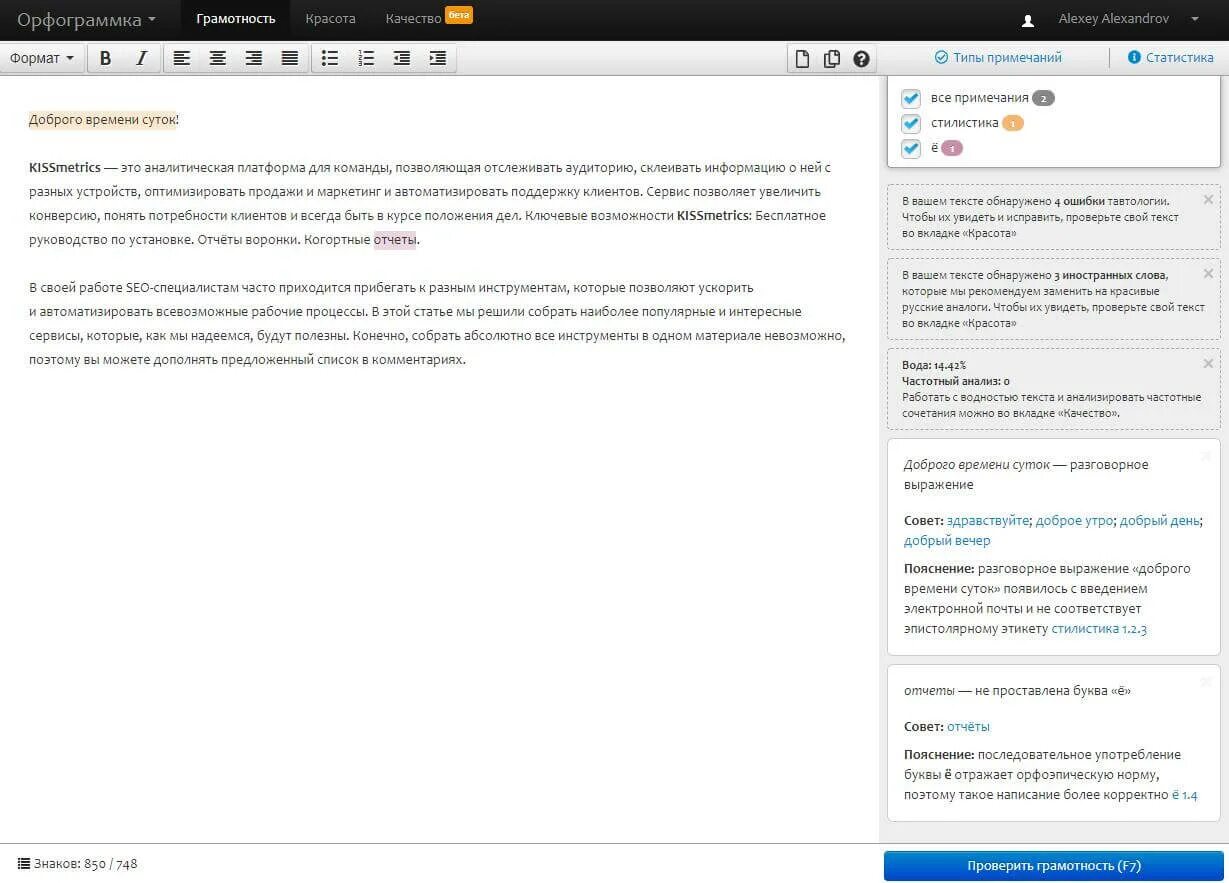Insert a numbered list
1229x883 pixels.
366,58
